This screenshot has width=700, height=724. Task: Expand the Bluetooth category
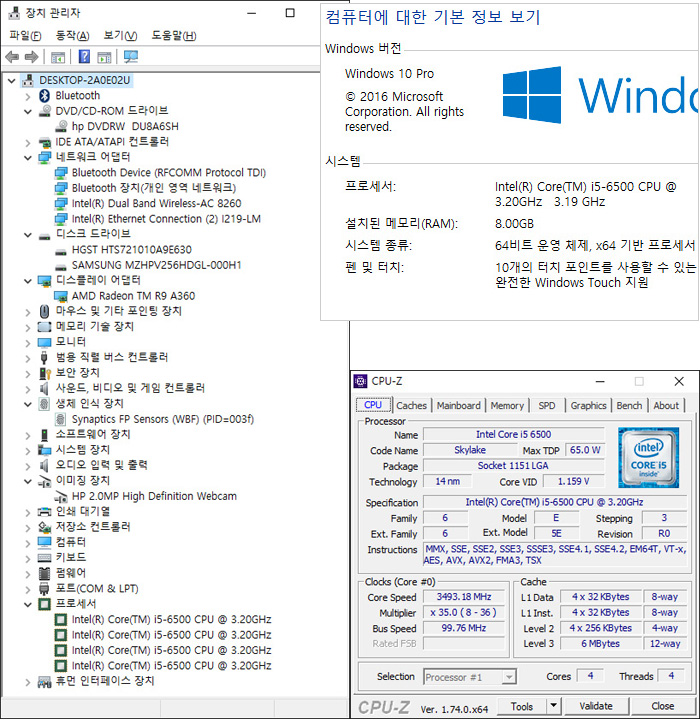(x=28, y=96)
